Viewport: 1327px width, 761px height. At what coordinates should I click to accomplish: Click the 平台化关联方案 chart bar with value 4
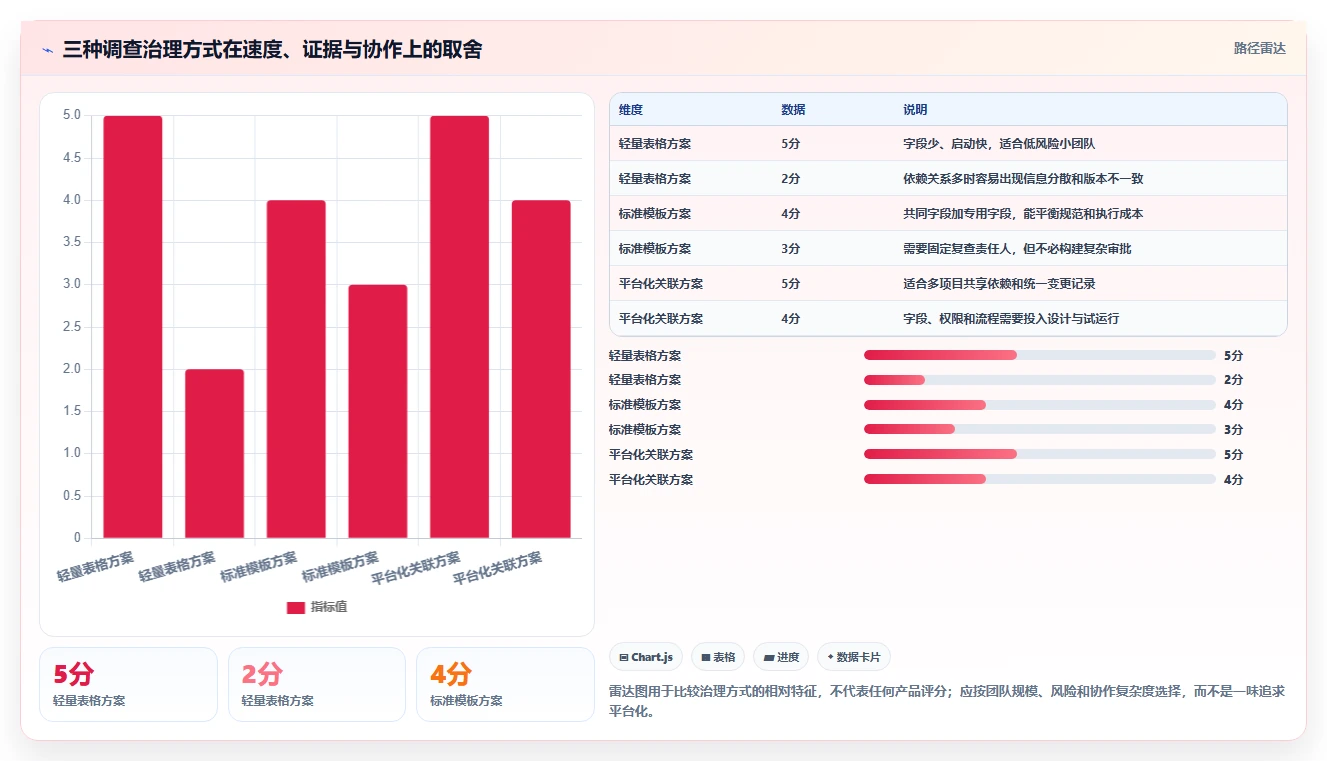(541, 369)
